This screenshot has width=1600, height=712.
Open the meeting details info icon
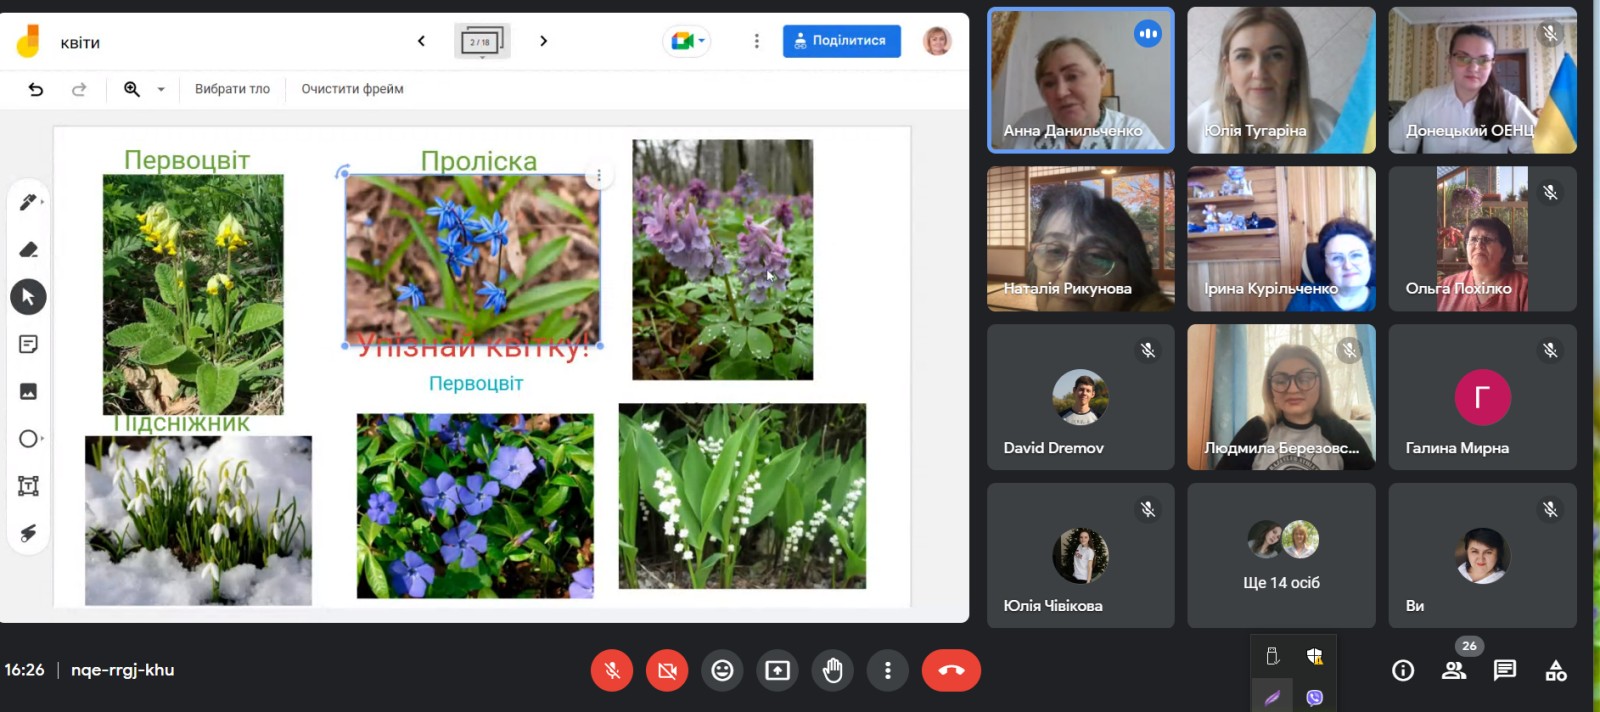coord(1403,671)
